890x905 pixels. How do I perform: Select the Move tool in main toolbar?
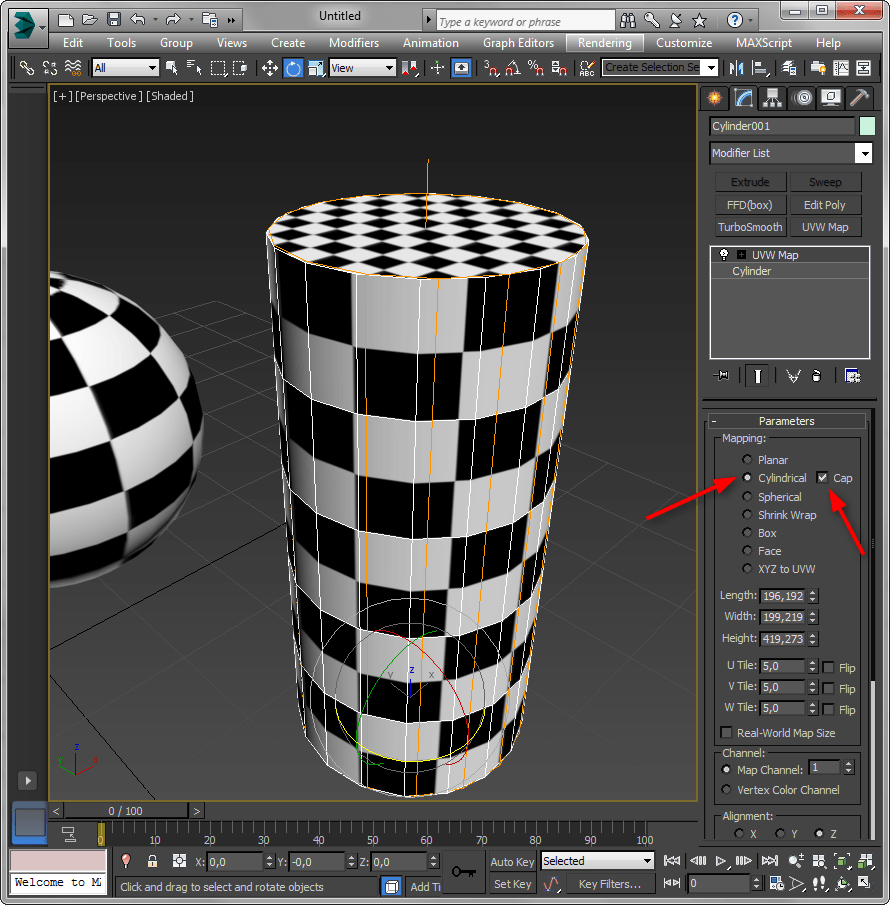270,68
